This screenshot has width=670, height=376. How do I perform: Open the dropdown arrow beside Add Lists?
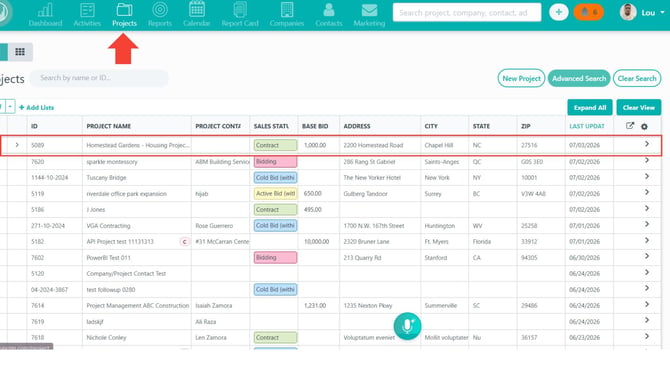tap(10, 106)
